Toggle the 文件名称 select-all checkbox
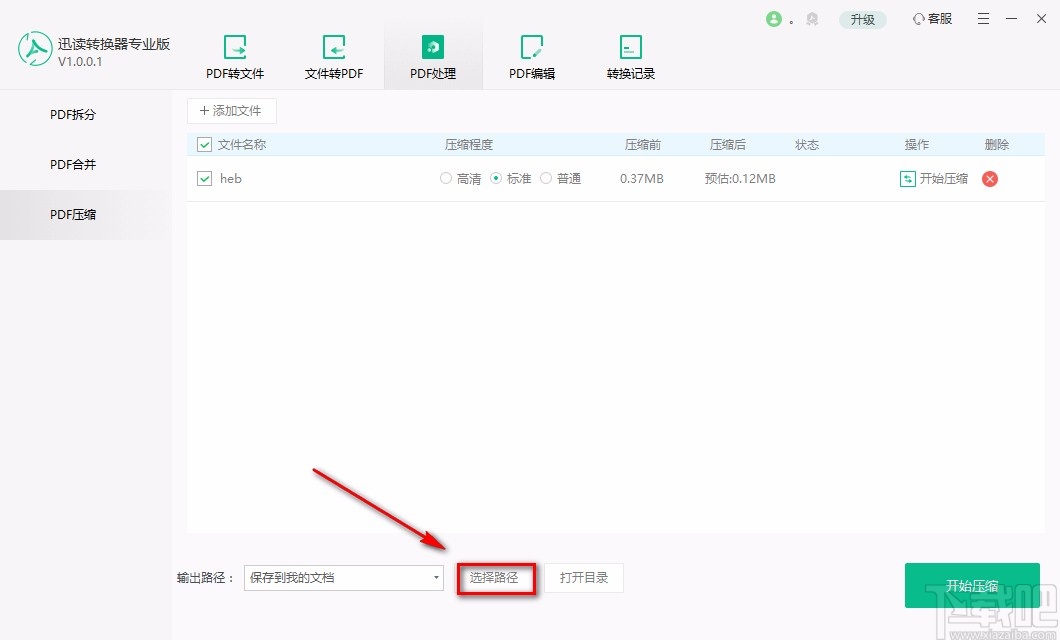1060x640 pixels. coord(204,144)
